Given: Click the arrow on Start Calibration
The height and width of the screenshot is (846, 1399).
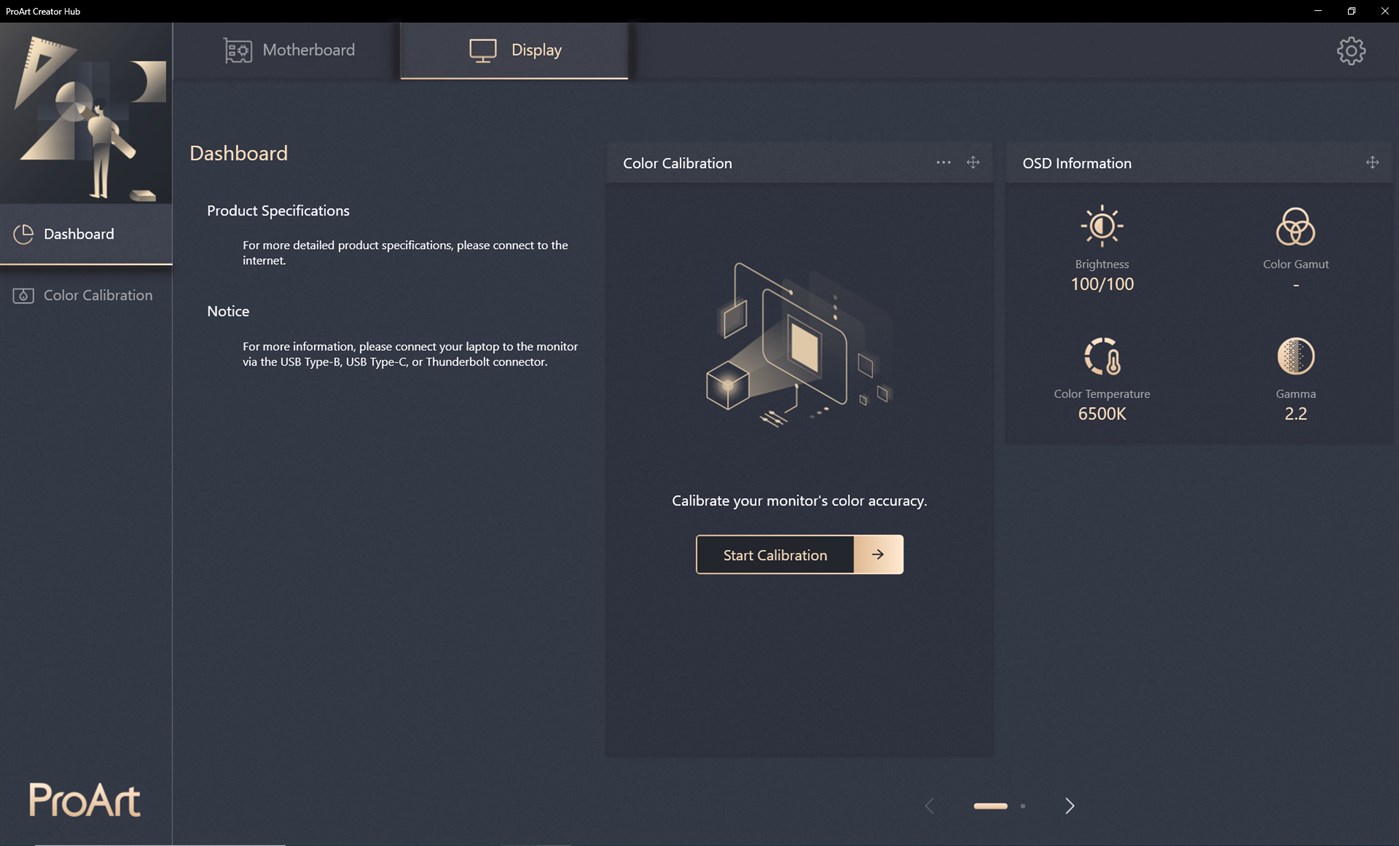Looking at the screenshot, I should point(878,555).
